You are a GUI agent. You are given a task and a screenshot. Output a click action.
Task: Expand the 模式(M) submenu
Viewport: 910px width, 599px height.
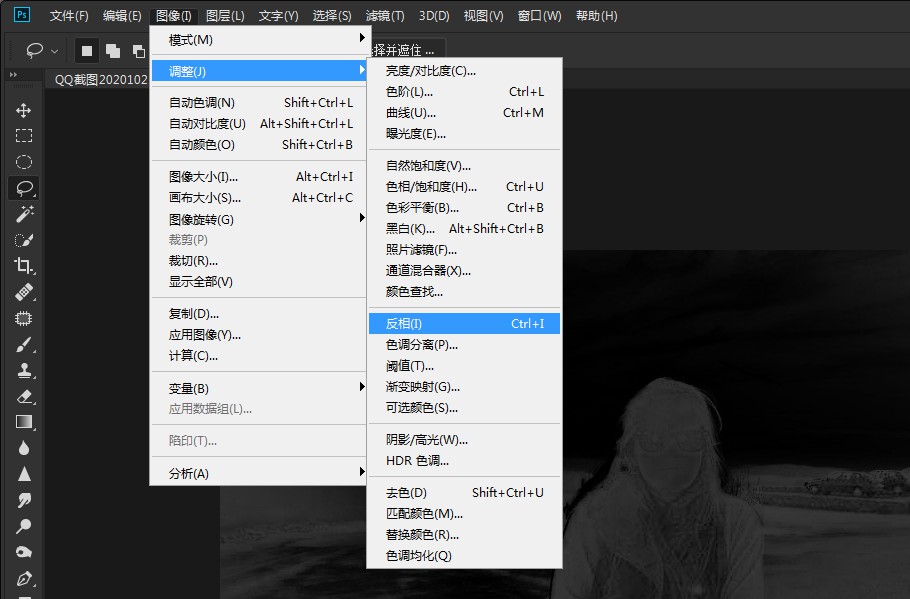190,38
